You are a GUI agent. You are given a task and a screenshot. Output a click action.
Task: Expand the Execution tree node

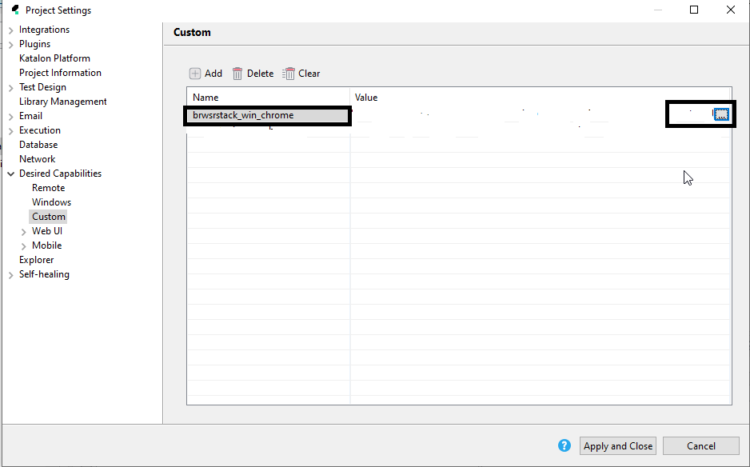[11, 131]
